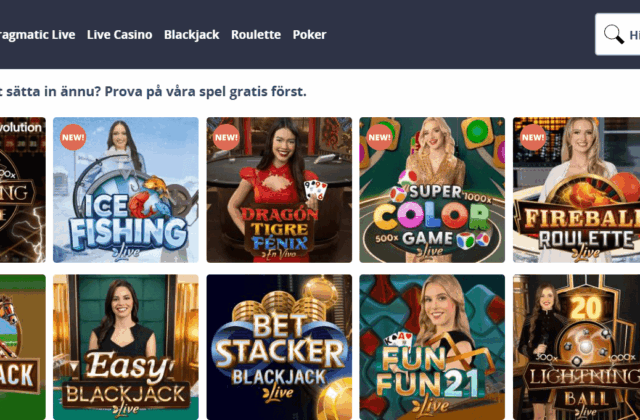The image size is (640, 420).
Task: Open the Roulette category
Action: [256, 35]
